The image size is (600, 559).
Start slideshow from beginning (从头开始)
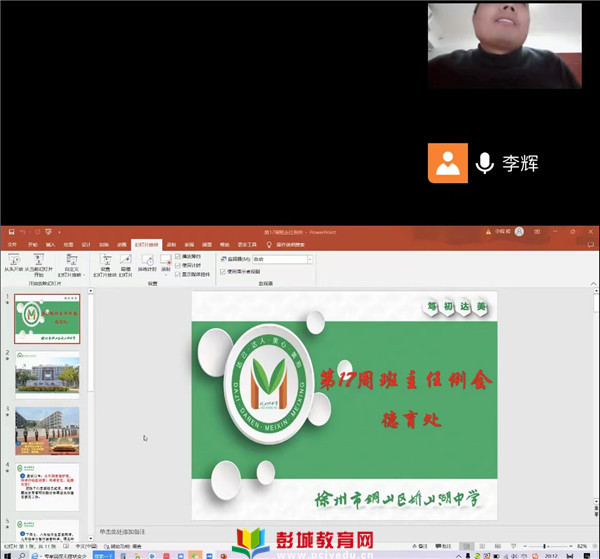[14, 263]
